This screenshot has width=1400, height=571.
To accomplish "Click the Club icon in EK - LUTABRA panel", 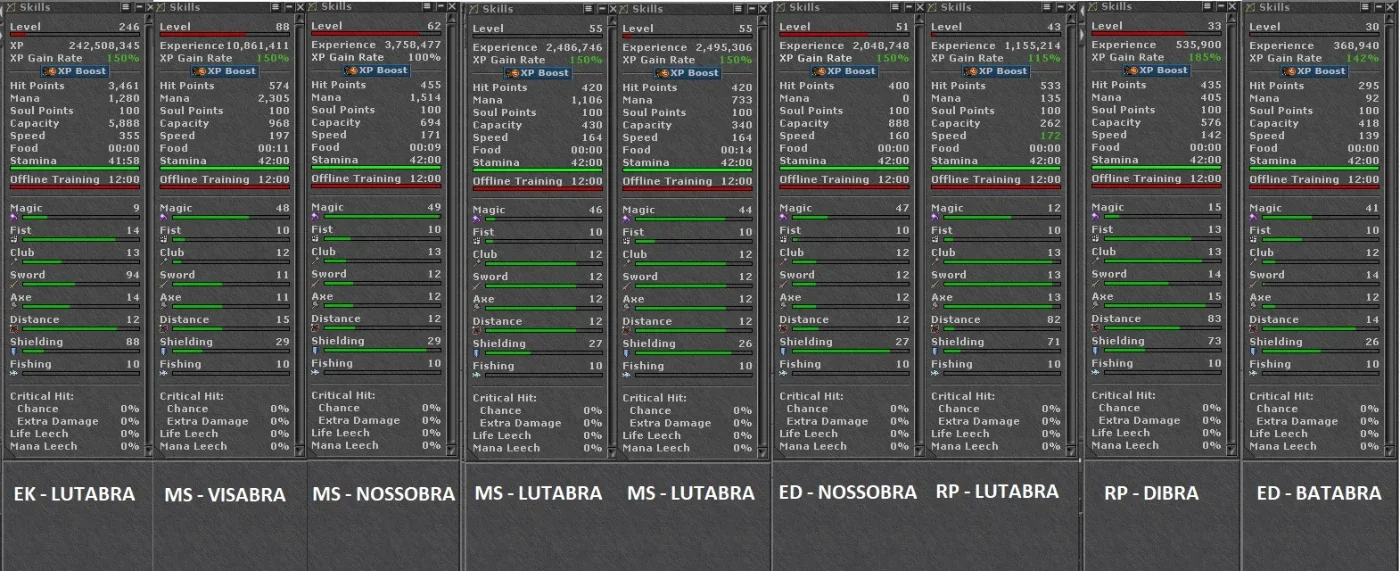I will coord(14,262).
